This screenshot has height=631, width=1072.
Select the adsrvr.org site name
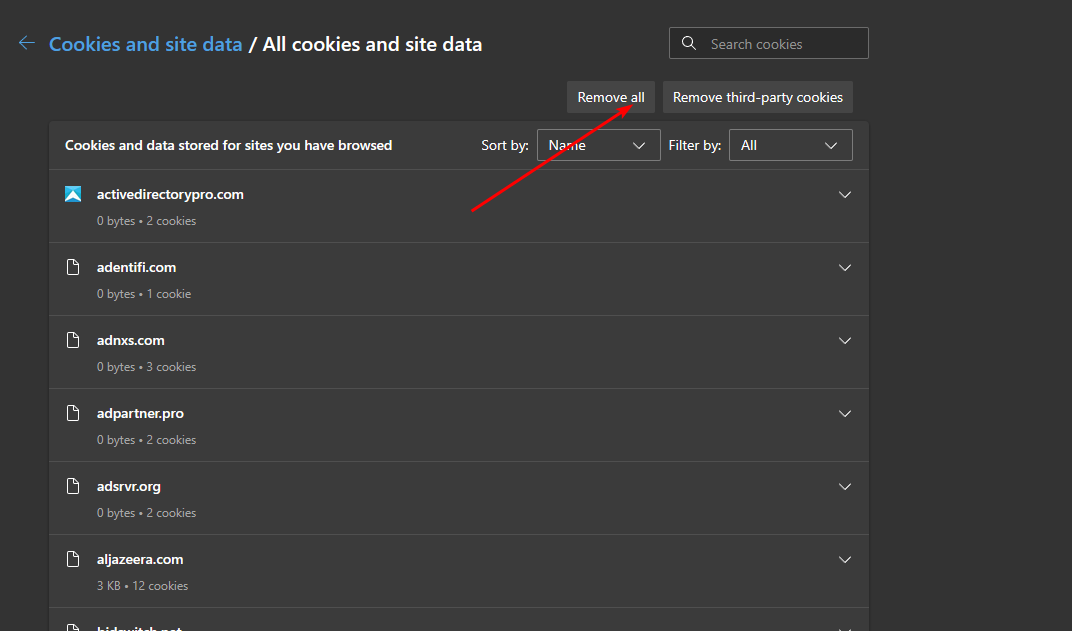[x=129, y=487]
